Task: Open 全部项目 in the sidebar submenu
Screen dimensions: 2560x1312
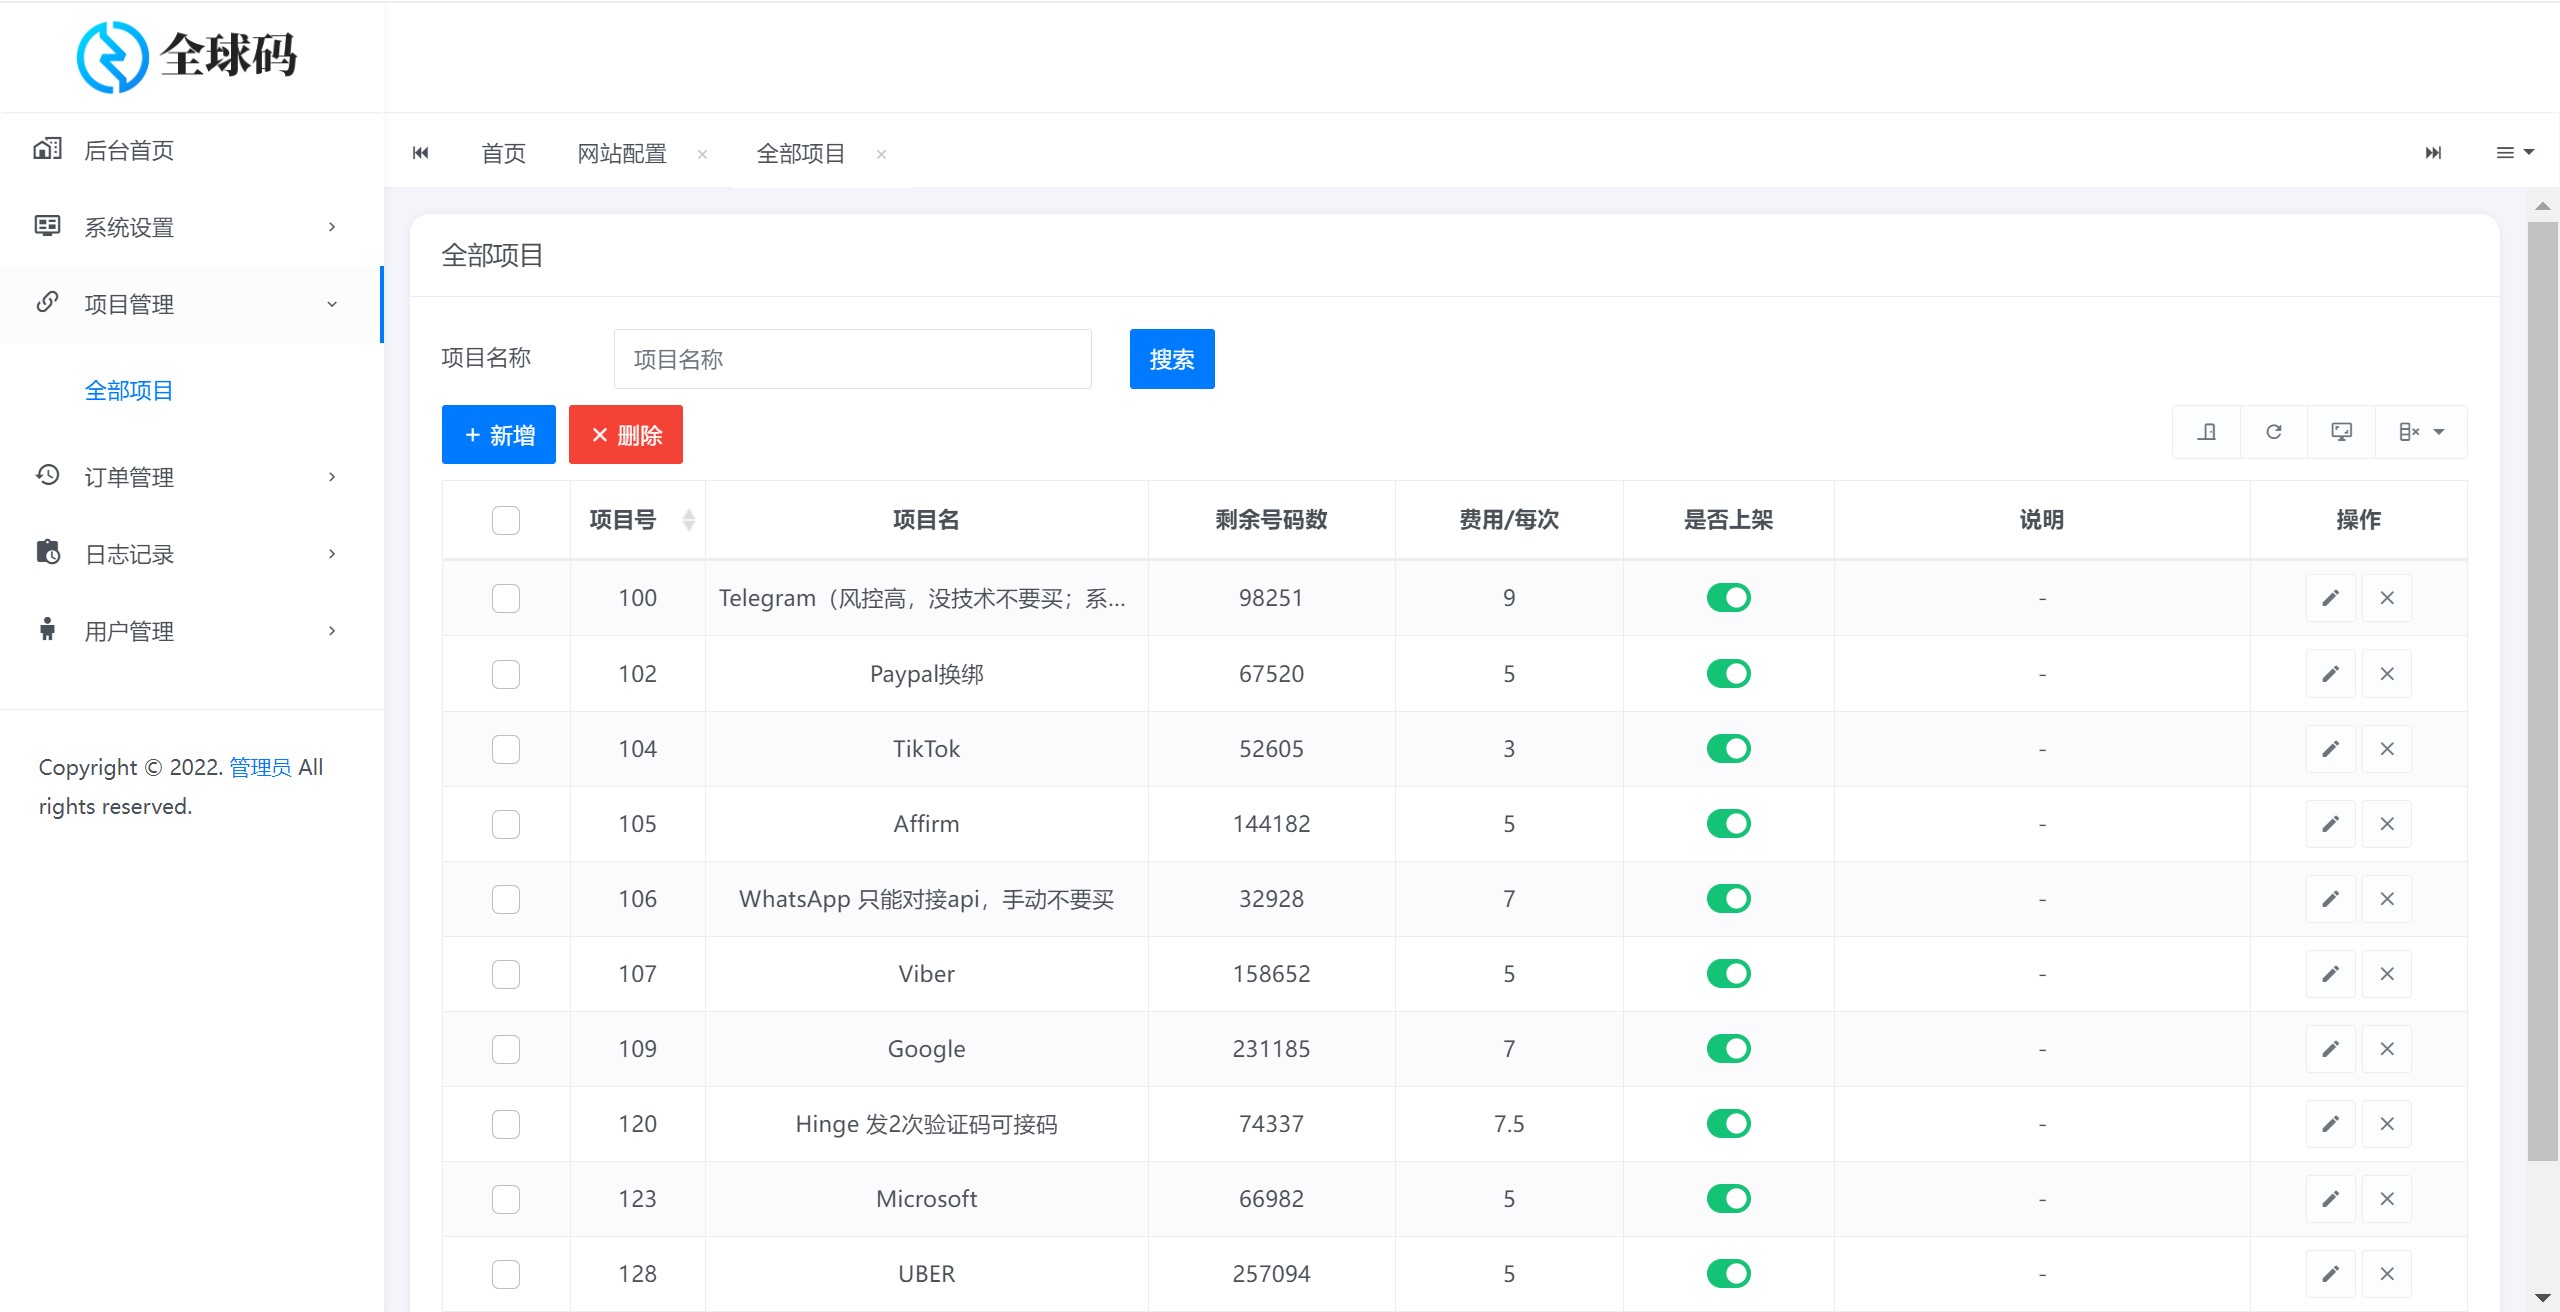Action: tap(129, 391)
